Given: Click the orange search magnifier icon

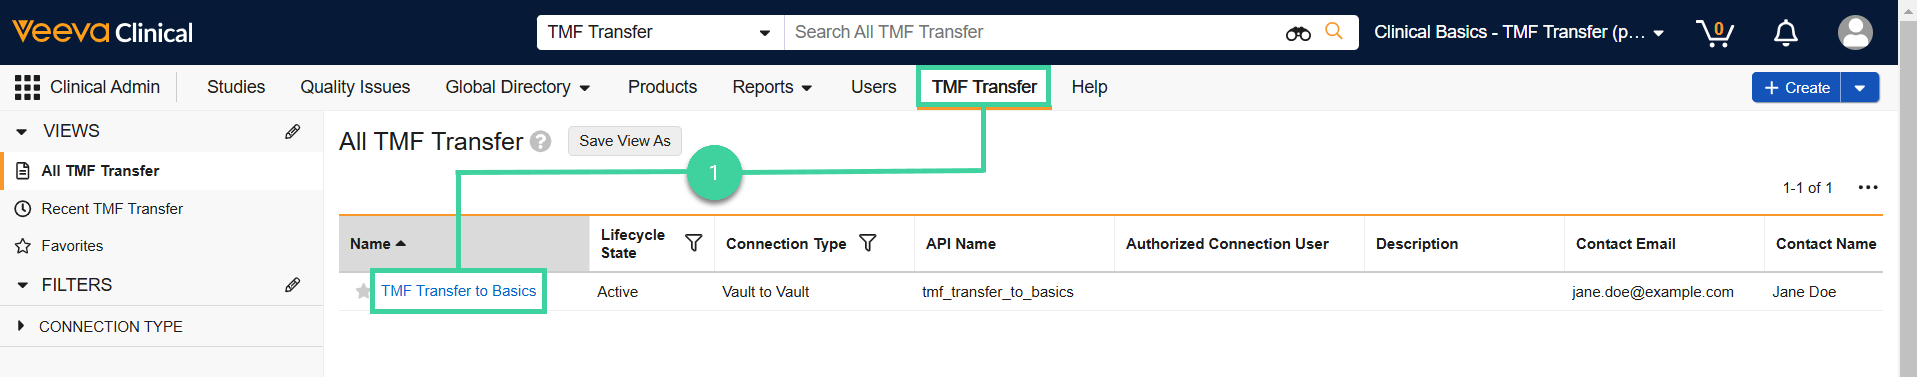Looking at the screenshot, I should [x=1334, y=31].
